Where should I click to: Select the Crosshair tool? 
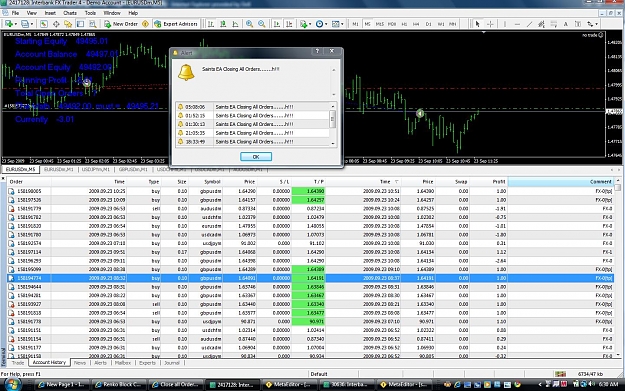490,24
